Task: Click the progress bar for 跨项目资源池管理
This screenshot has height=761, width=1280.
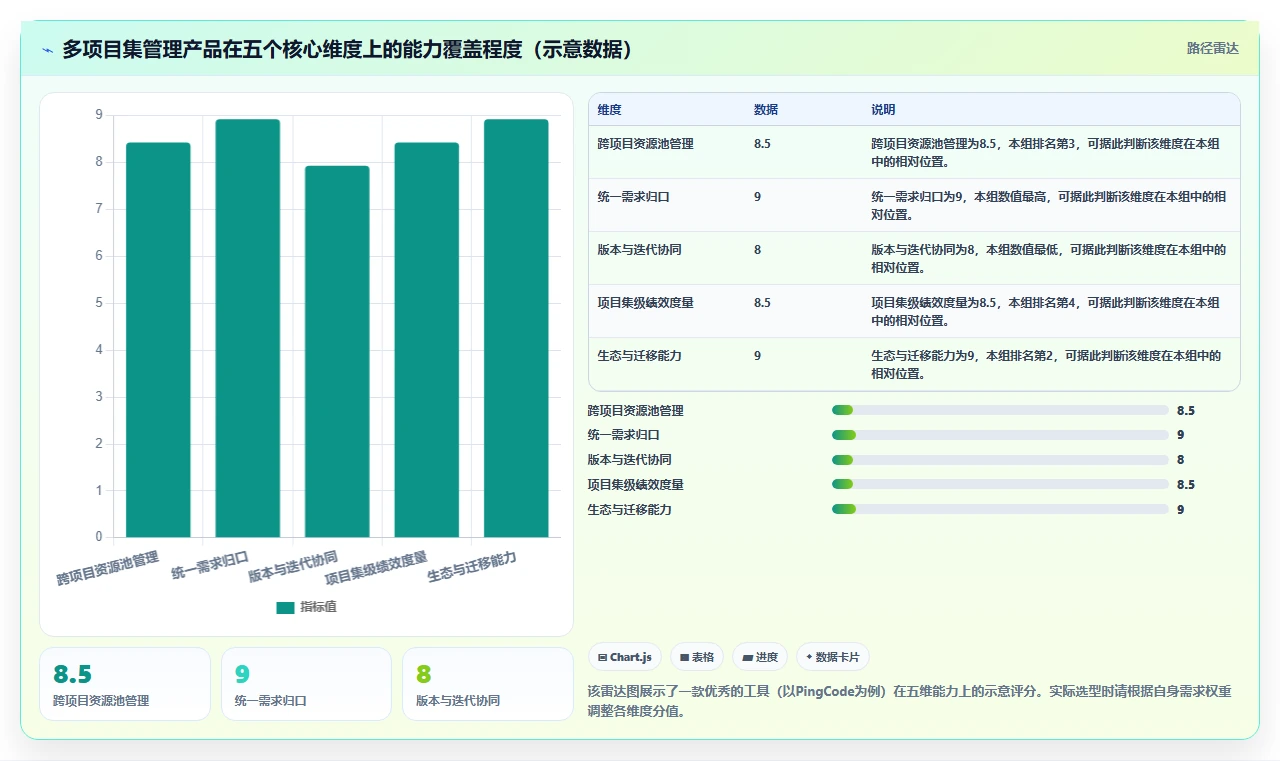Action: 1000,410
